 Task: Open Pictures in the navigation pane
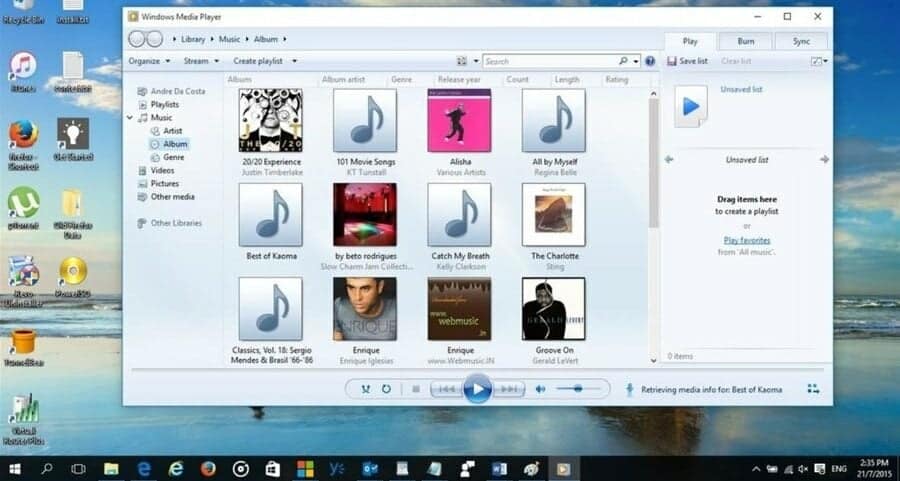coord(165,184)
